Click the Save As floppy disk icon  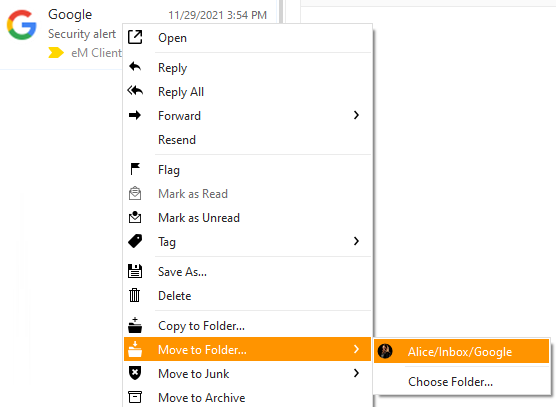click(x=135, y=271)
